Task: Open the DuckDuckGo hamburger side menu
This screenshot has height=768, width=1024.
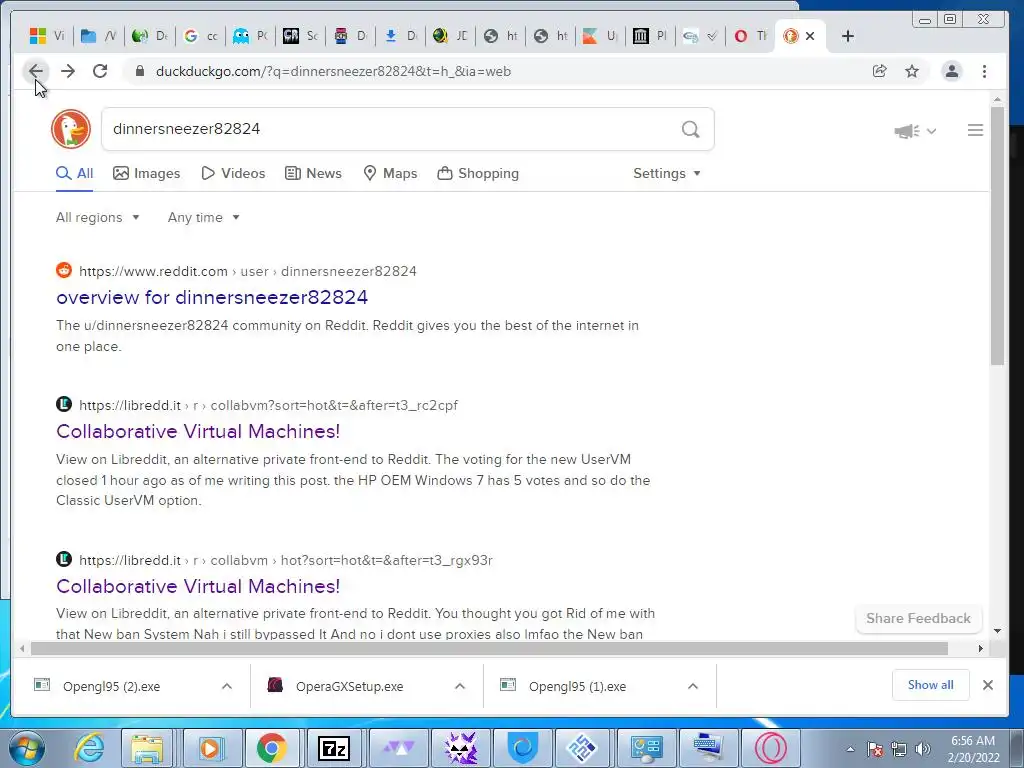Action: (975, 130)
